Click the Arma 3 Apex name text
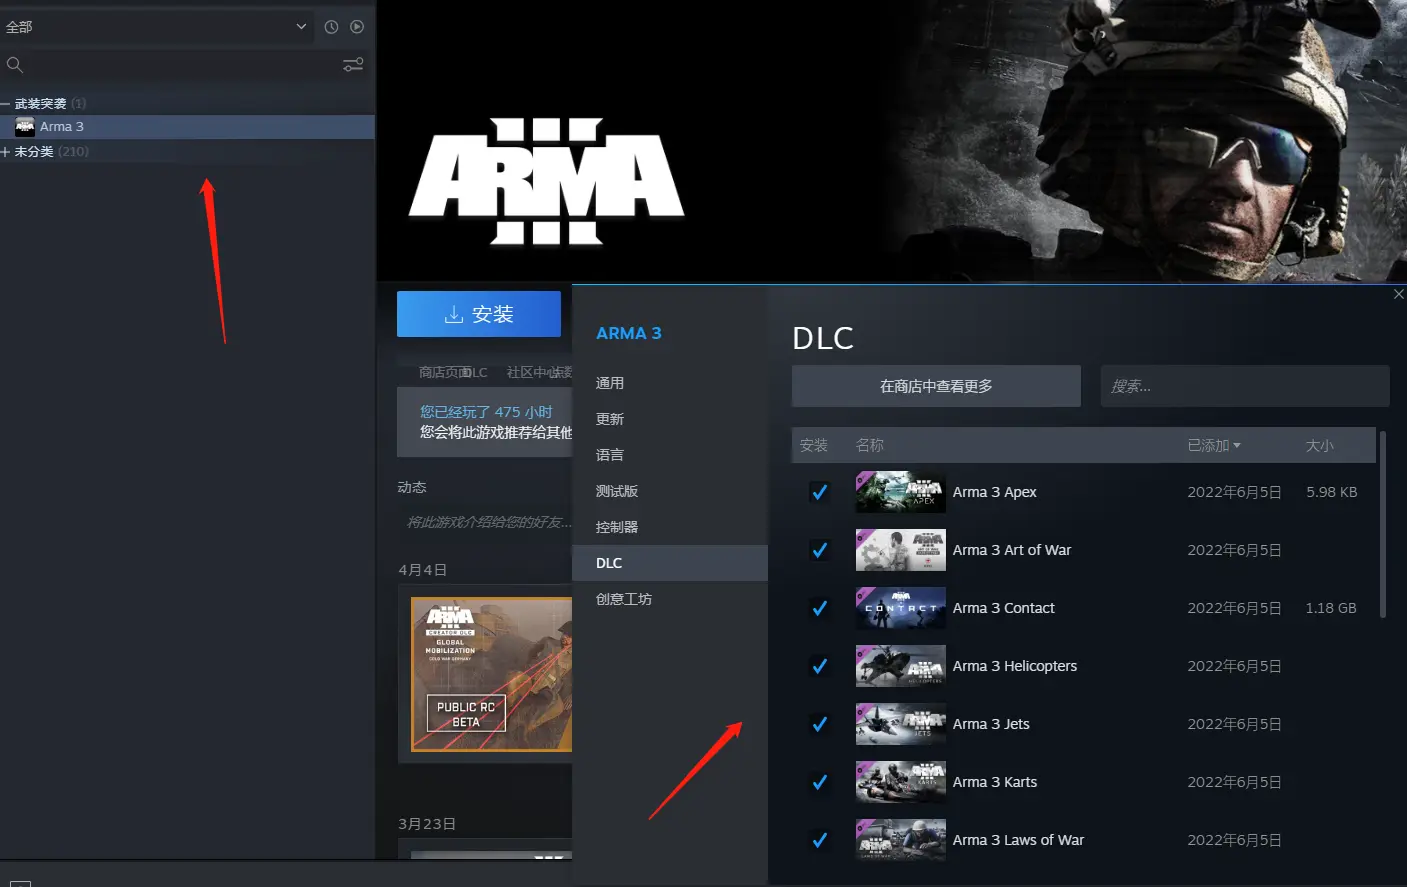Image resolution: width=1407 pixels, height=887 pixels. coord(994,492)
